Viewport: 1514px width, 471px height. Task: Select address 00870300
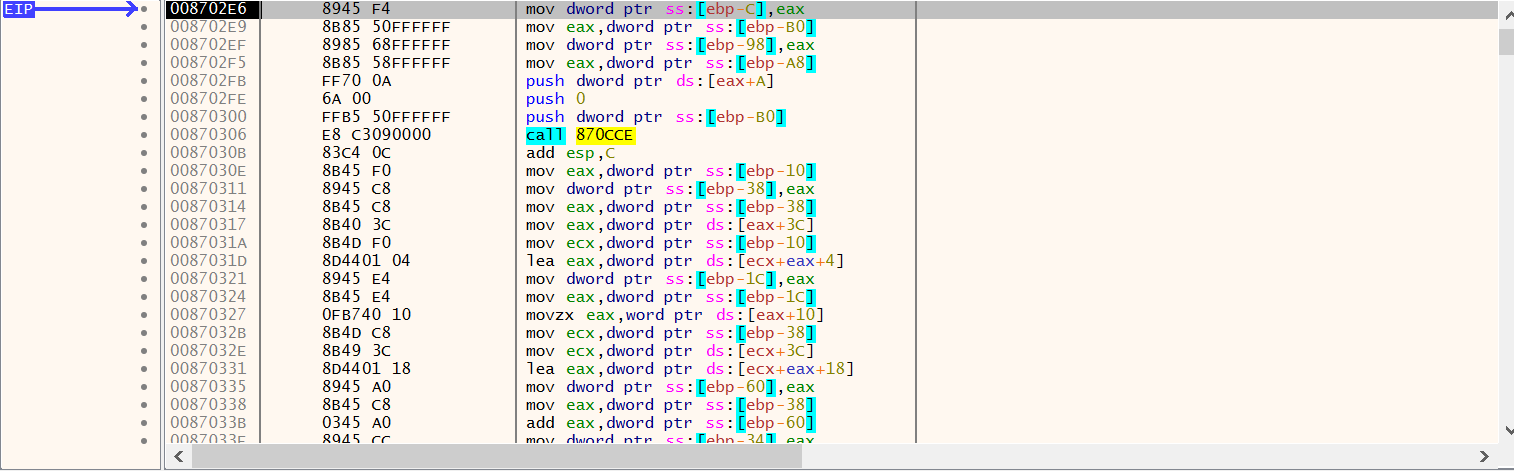207,117
